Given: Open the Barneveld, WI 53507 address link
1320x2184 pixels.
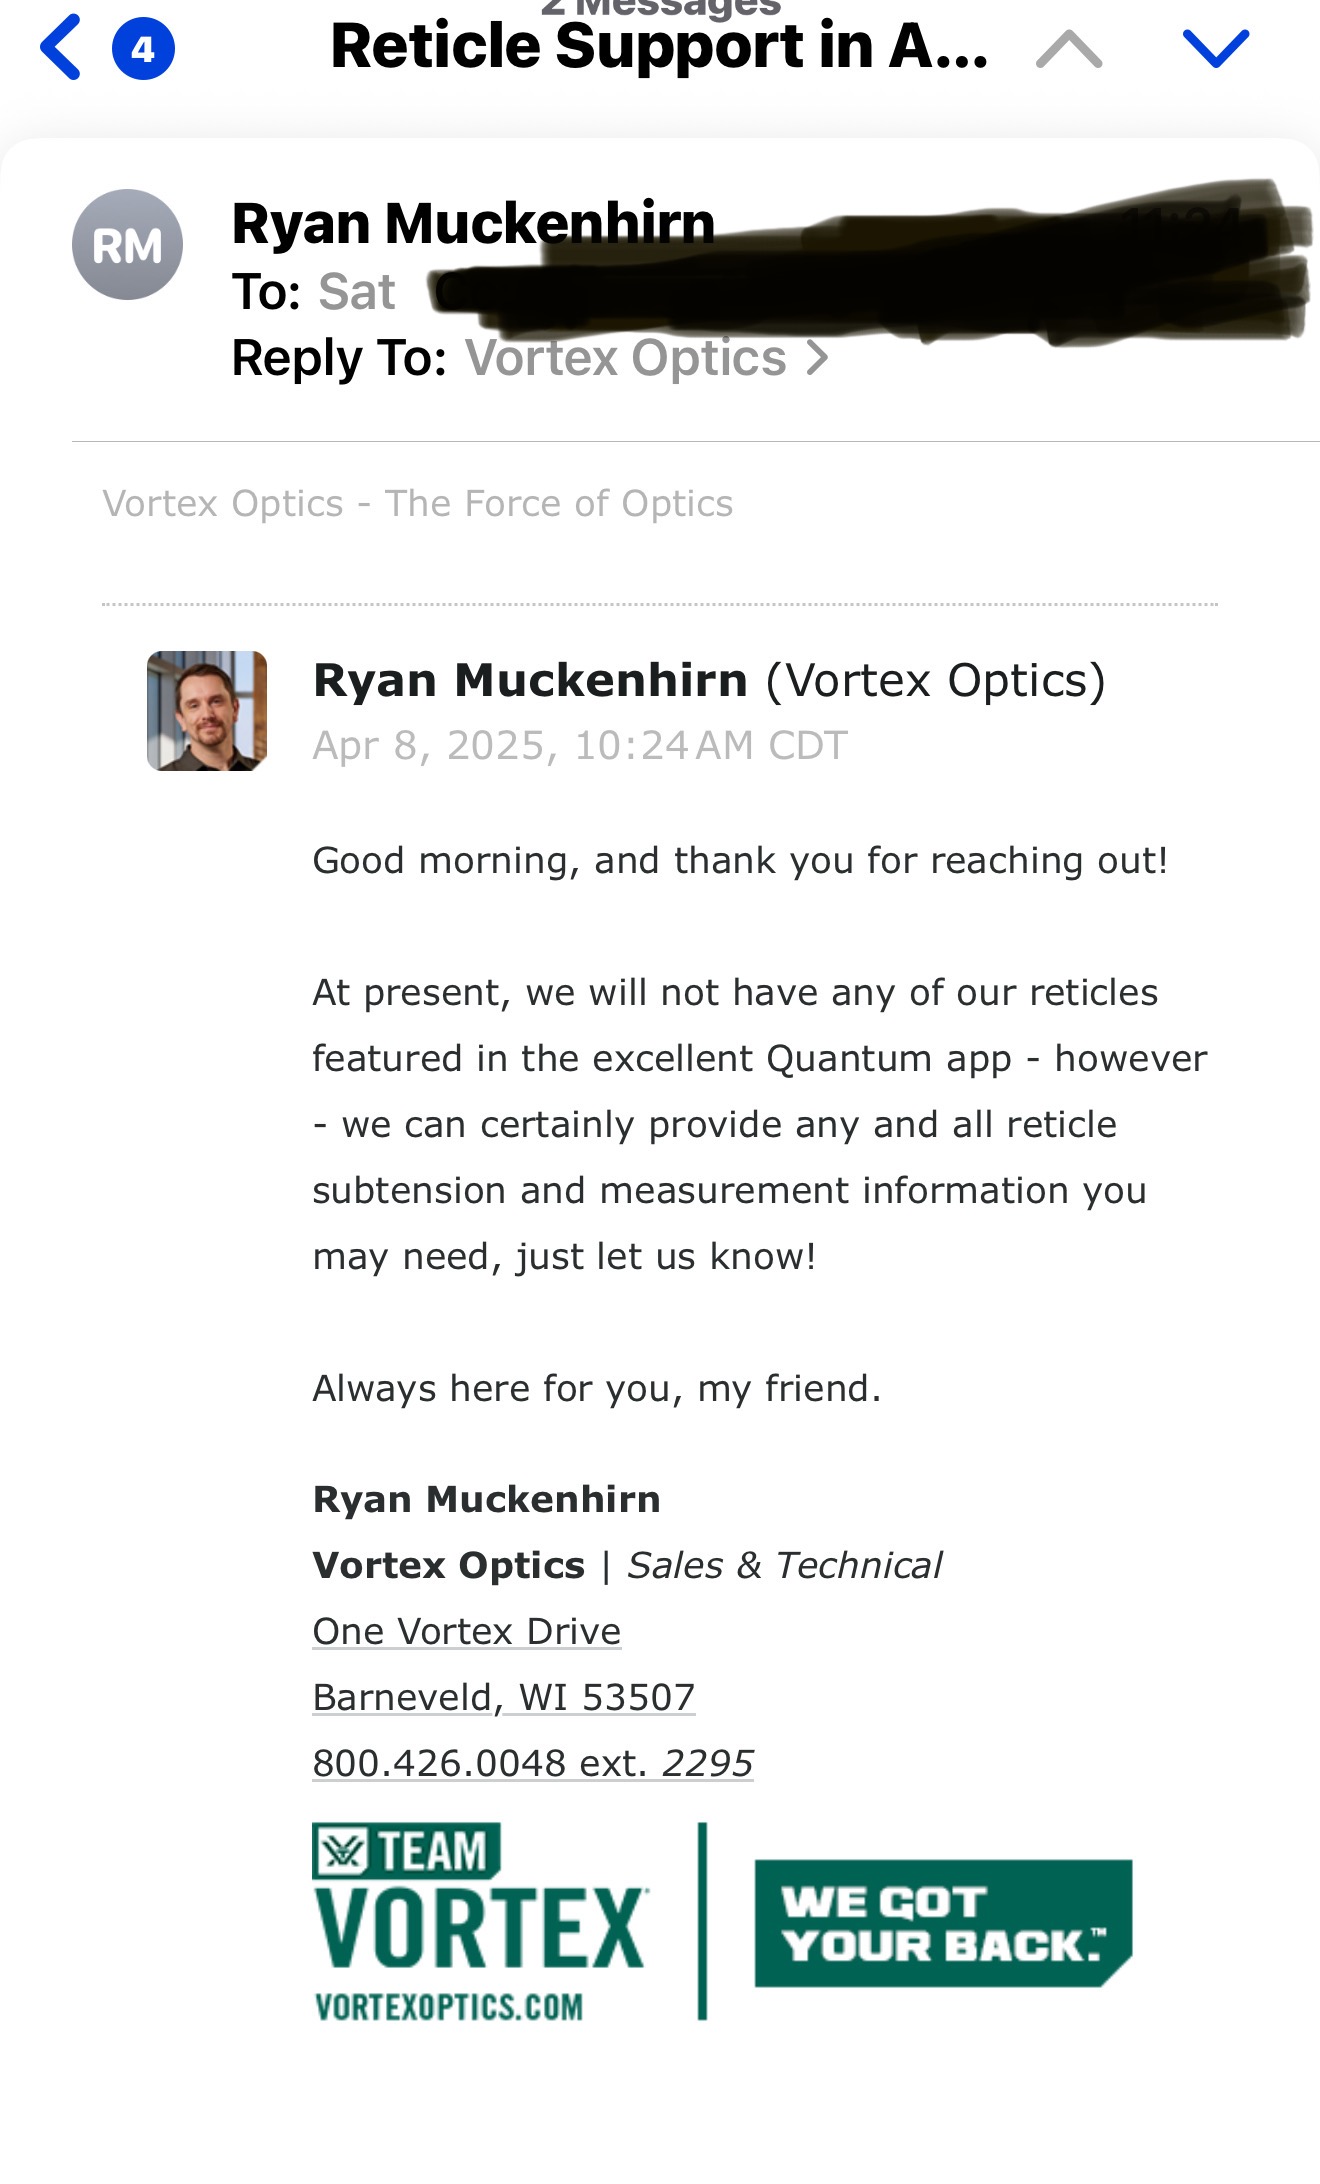Looking at the screenshot, I should 504,1697.
